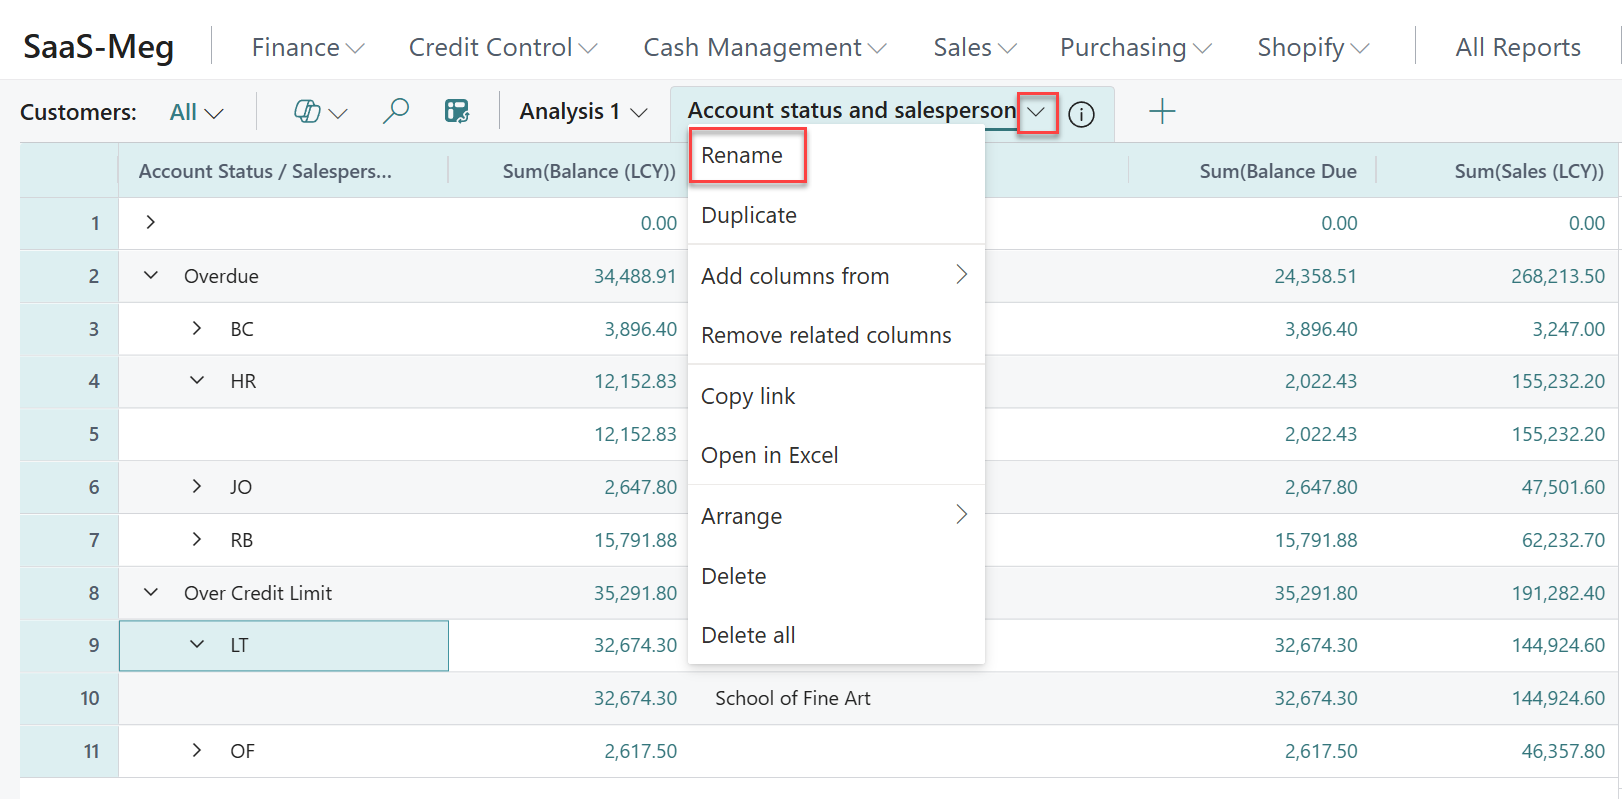Collapse the Overdue group
This screenshot has height=799, width=1622.
click(x=150, y=275)
